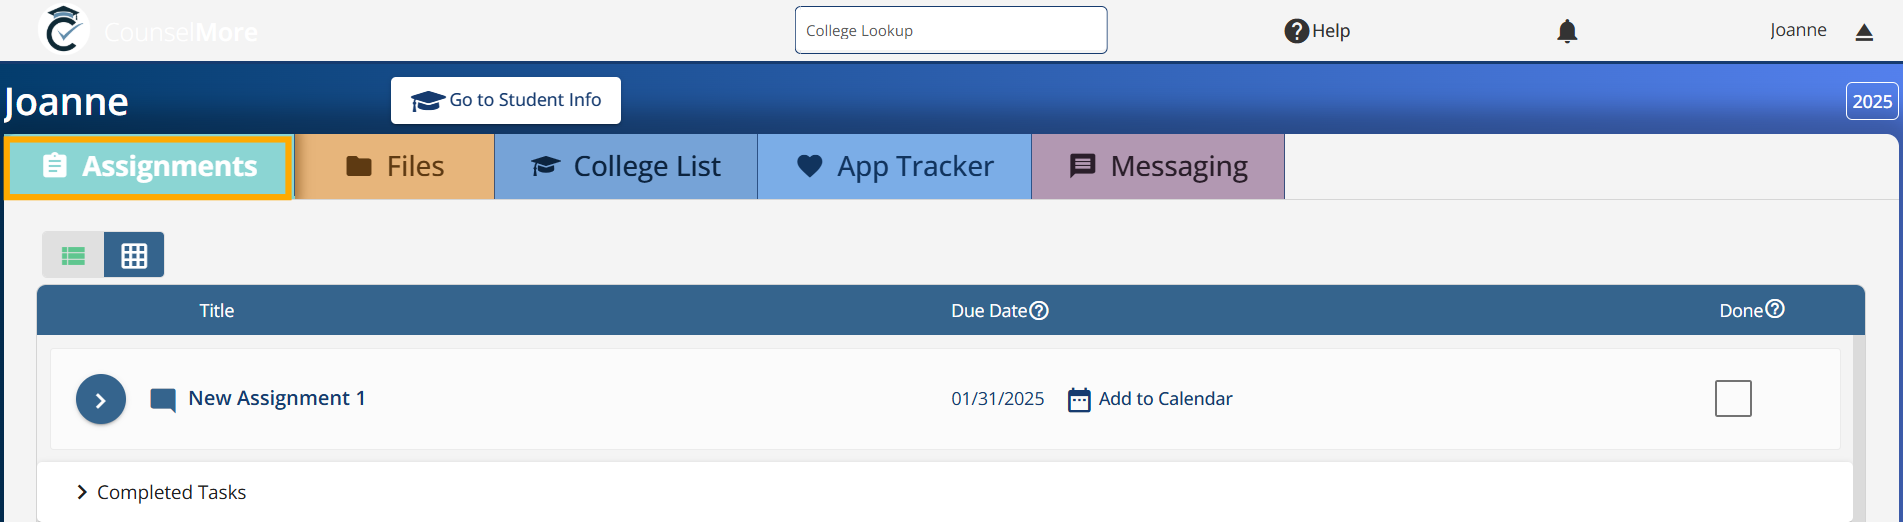The height and width of the screenshot is (522, 1903).
Task: Open notifications bell icon
Action: (x=1567, y=31)
